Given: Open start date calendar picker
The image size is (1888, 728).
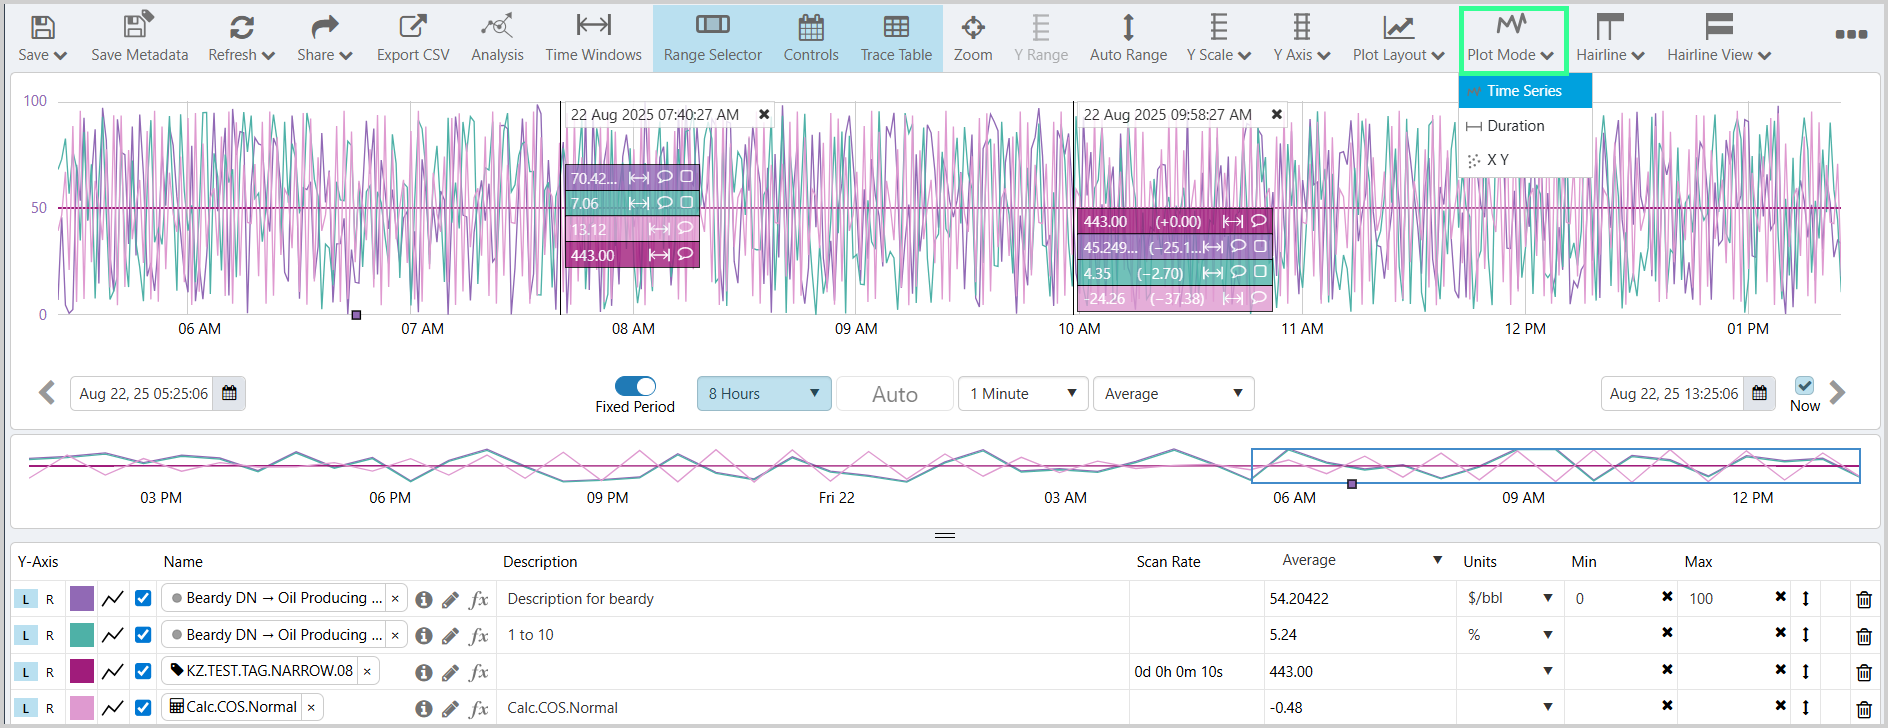Looking at the screenshot, I should [x=229, y=394].
